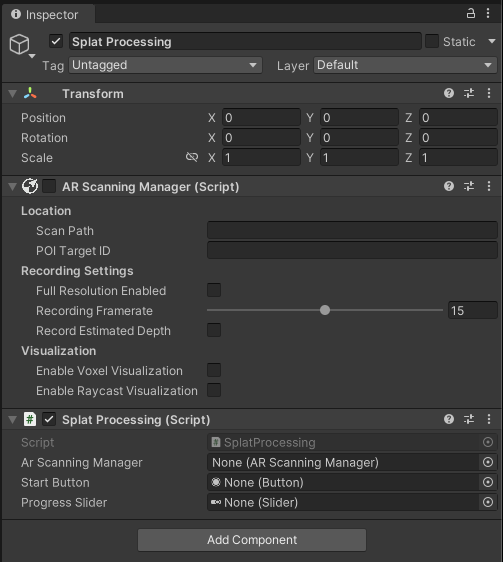Click the Position label
This screenshot has width=503, height=562.
(x=43, y=118)
